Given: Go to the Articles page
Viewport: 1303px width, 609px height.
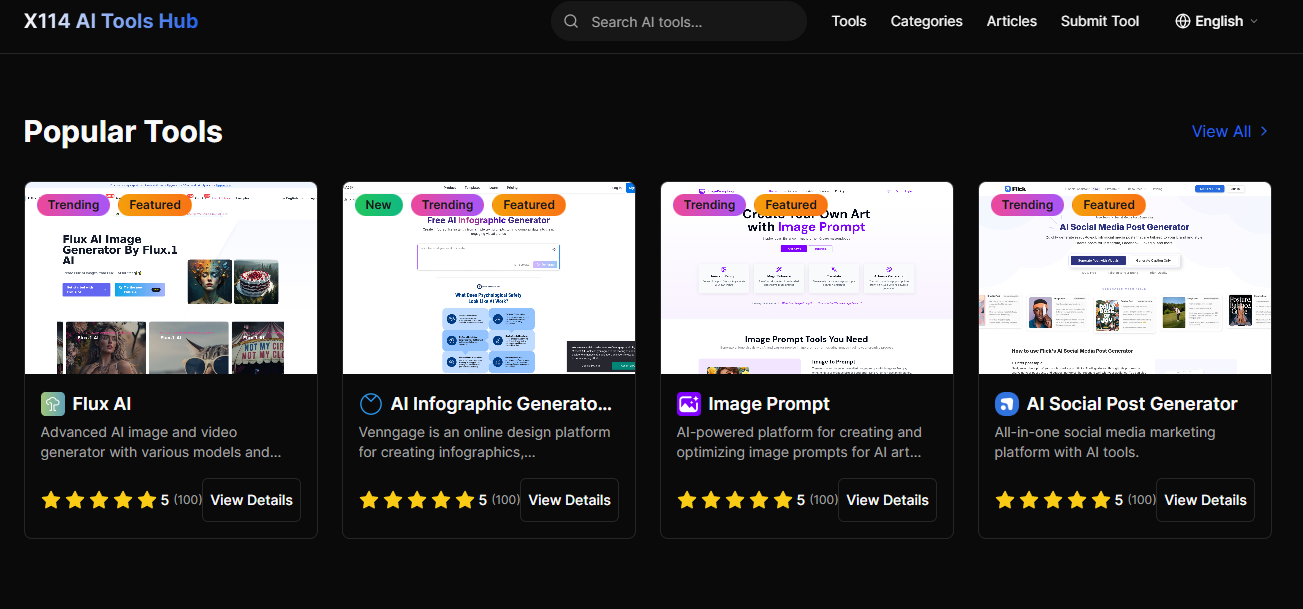Looking at the screenshot, I should pos(1012,21).
